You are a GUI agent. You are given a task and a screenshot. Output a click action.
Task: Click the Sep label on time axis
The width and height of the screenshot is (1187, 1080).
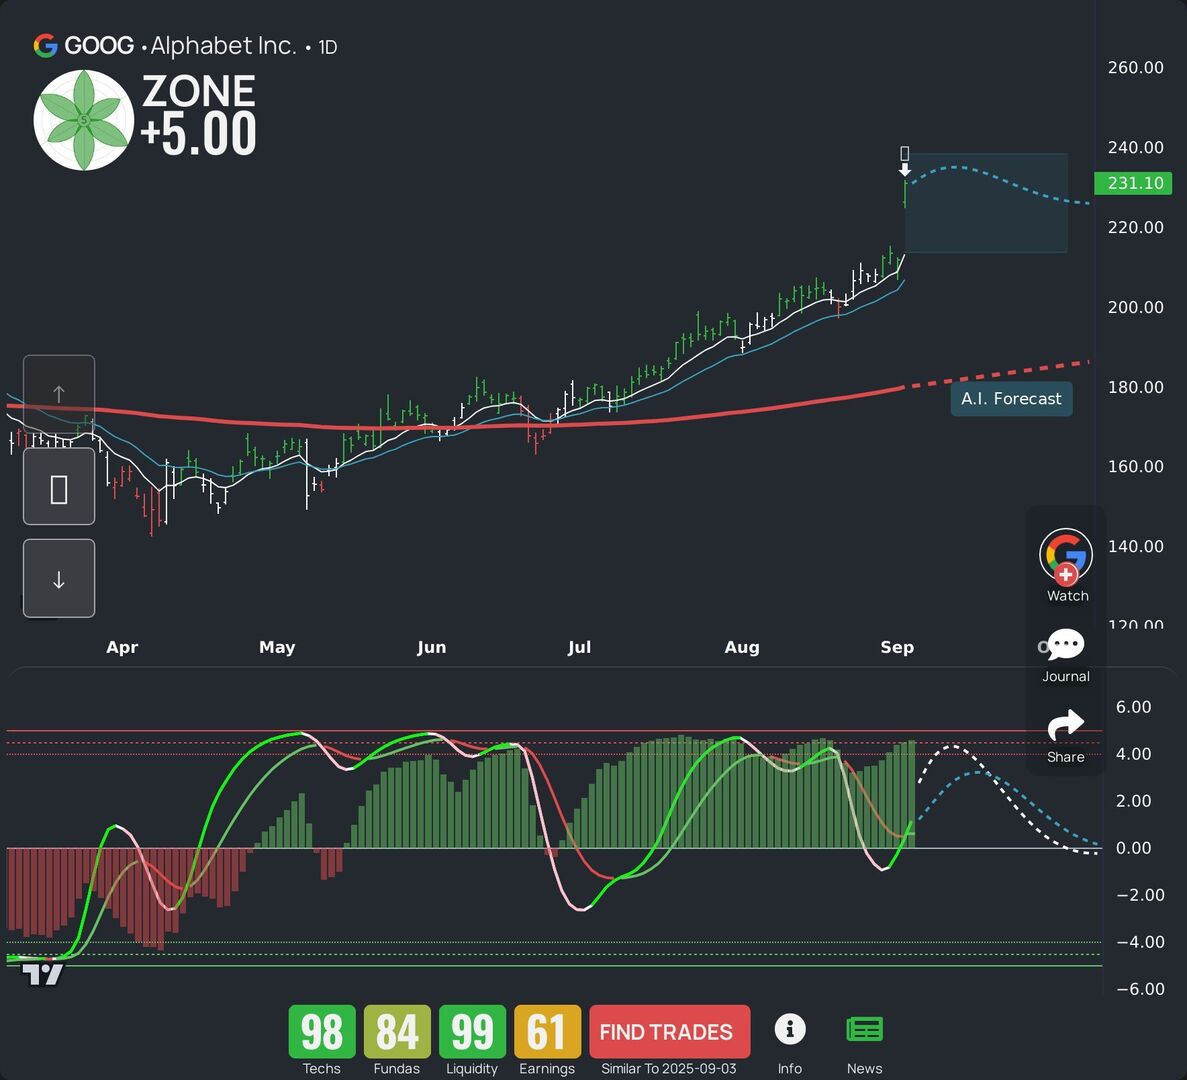[897, 647]
